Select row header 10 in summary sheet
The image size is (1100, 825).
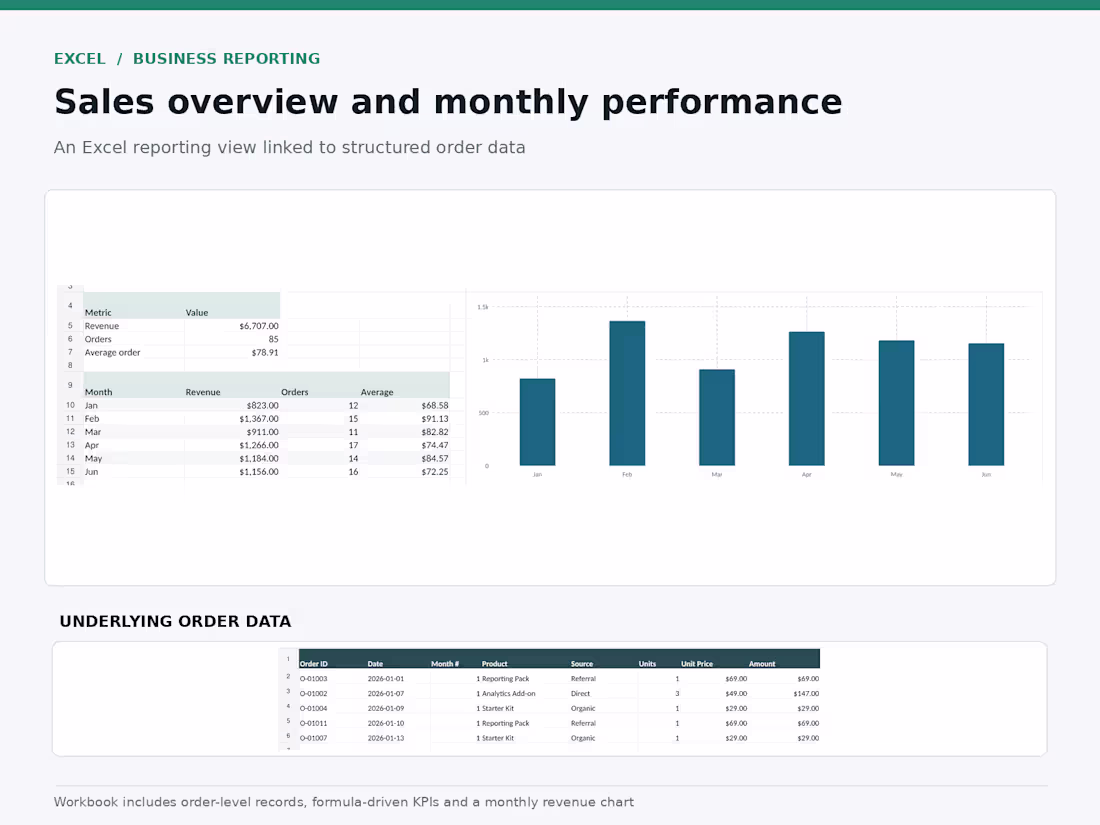click(x=70, y=405)
